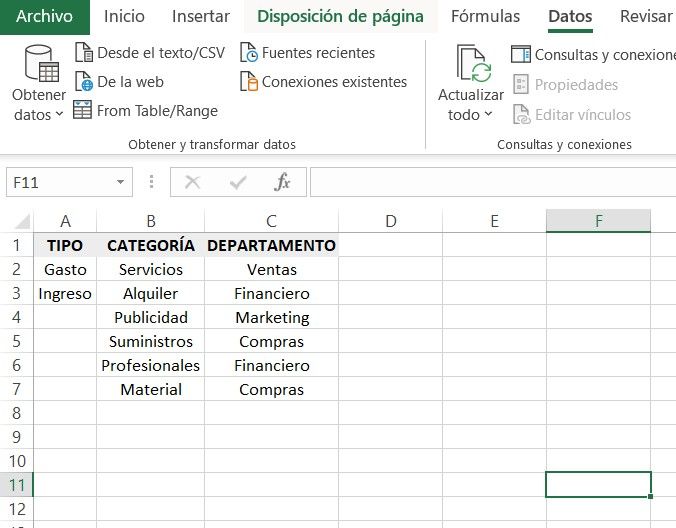Switch to the Insertar tab

[x=200, y=16]
